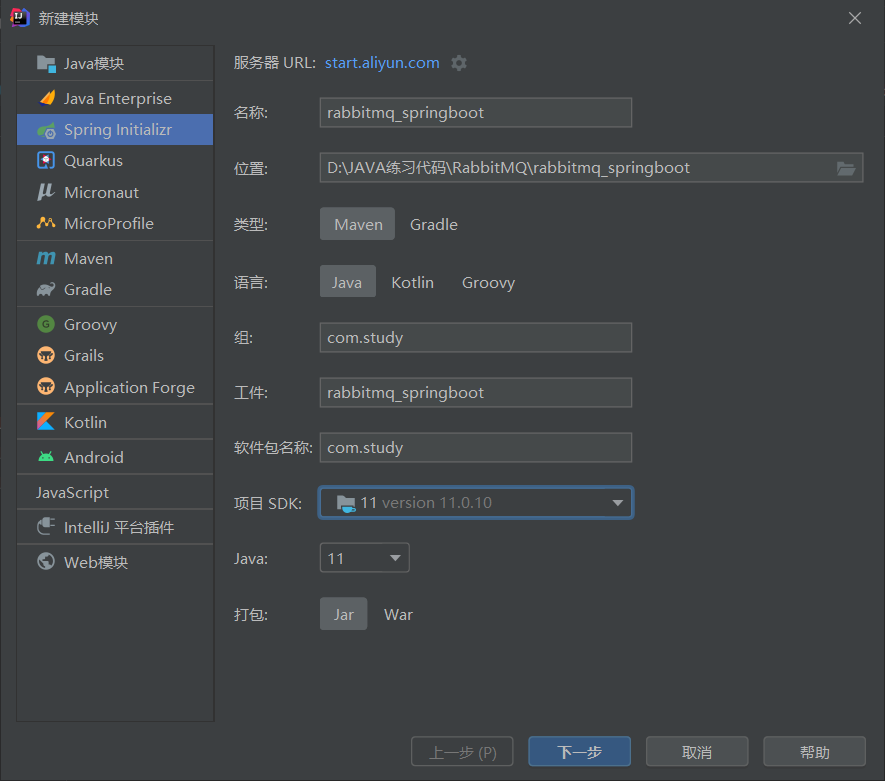Image resolution: width=885 pixels, height=781 pixels.
Task: Choose Groovy language option
Action: coord(488,282)
